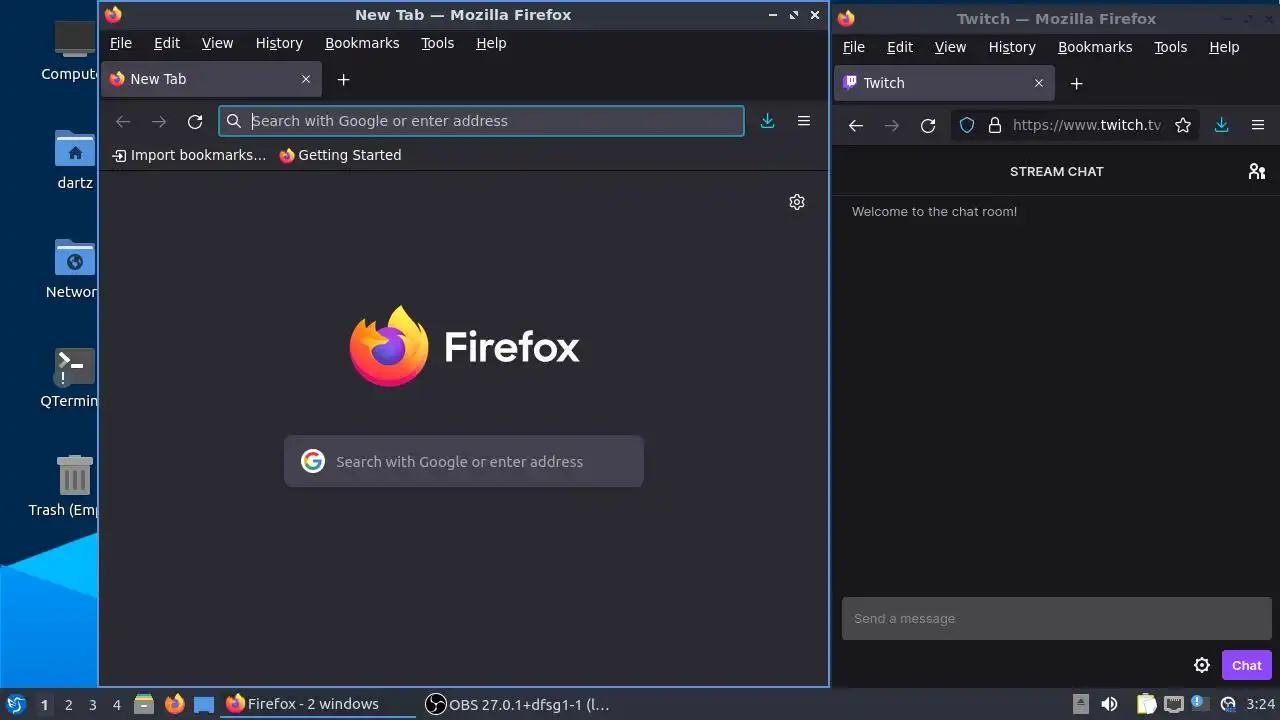Click the search magnifier in address bar

tap(234, 121)
